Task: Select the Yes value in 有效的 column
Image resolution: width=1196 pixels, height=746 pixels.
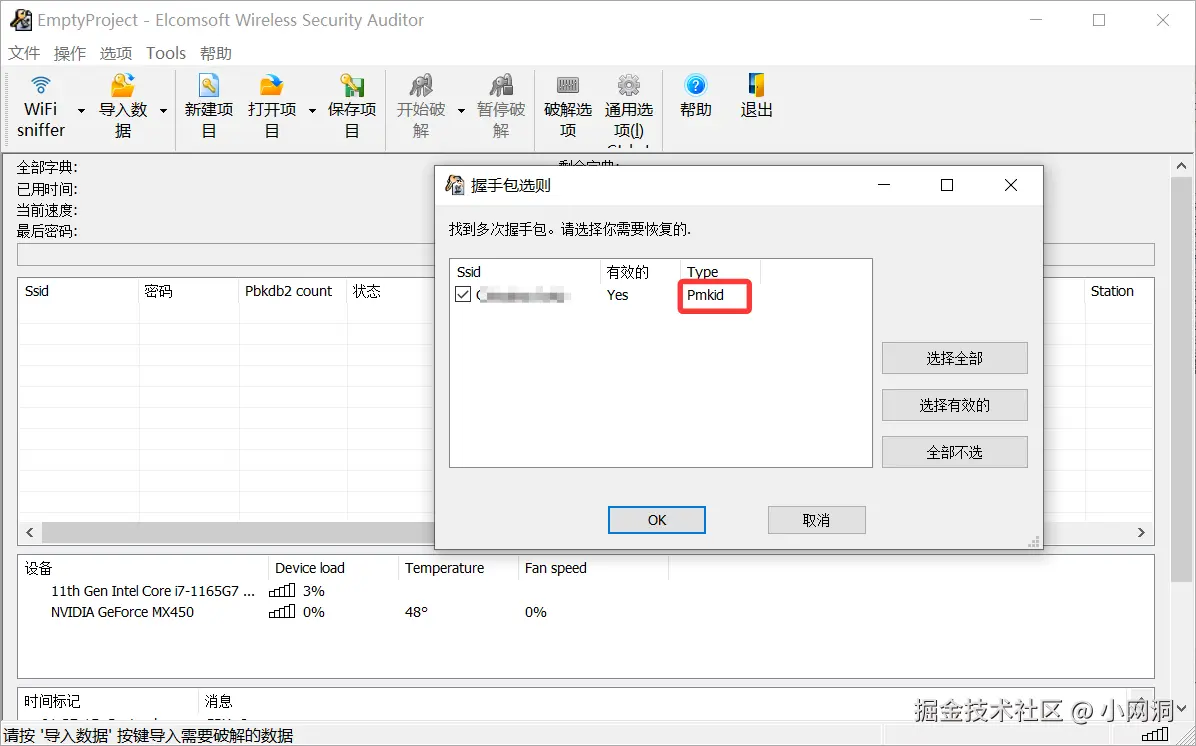Action: tap(617, 295)
